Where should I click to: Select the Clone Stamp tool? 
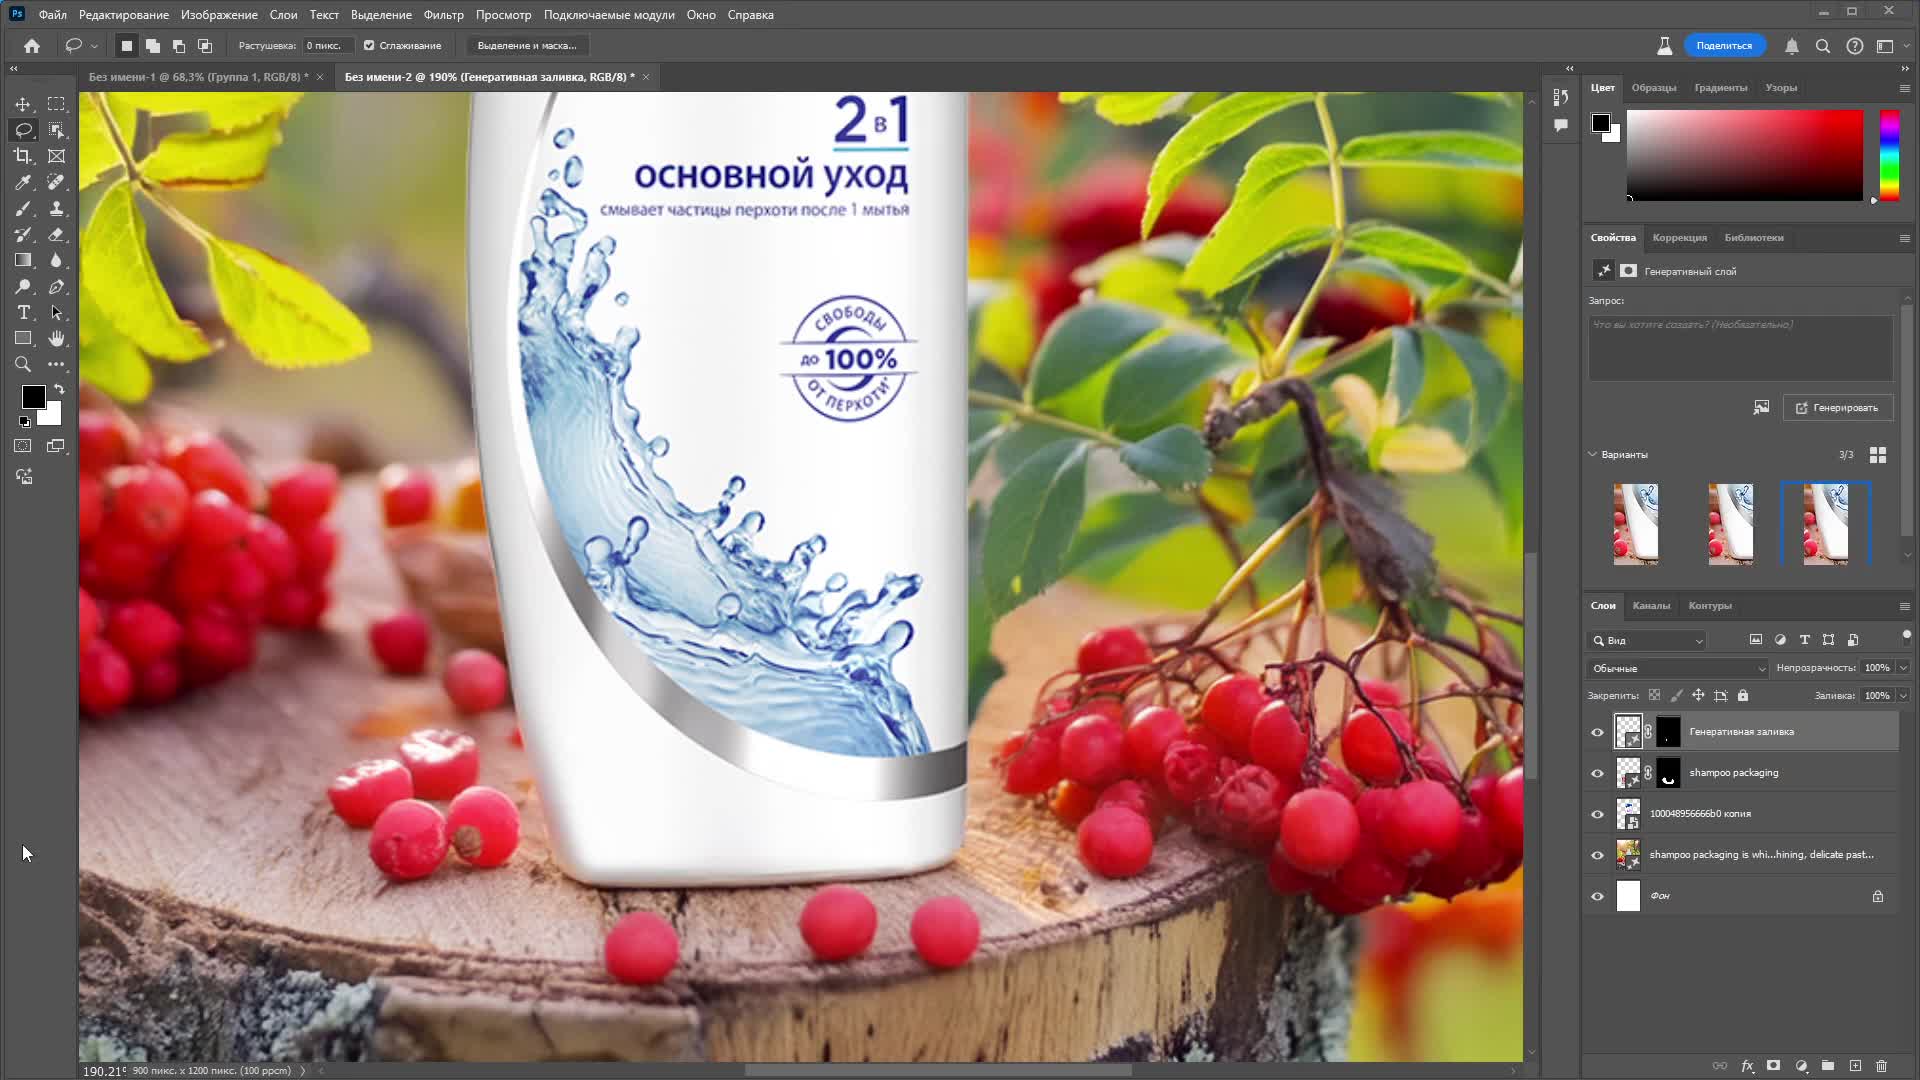[x=57, y=208]
